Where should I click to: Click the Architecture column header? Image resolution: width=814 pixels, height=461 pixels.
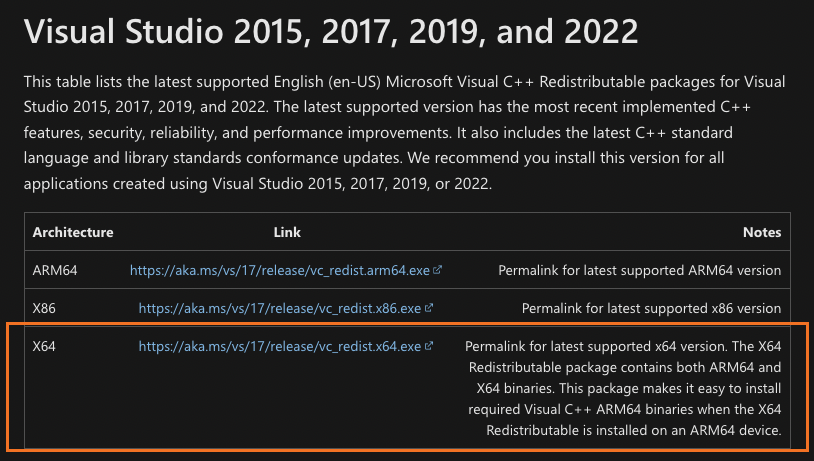click(73, 232)
